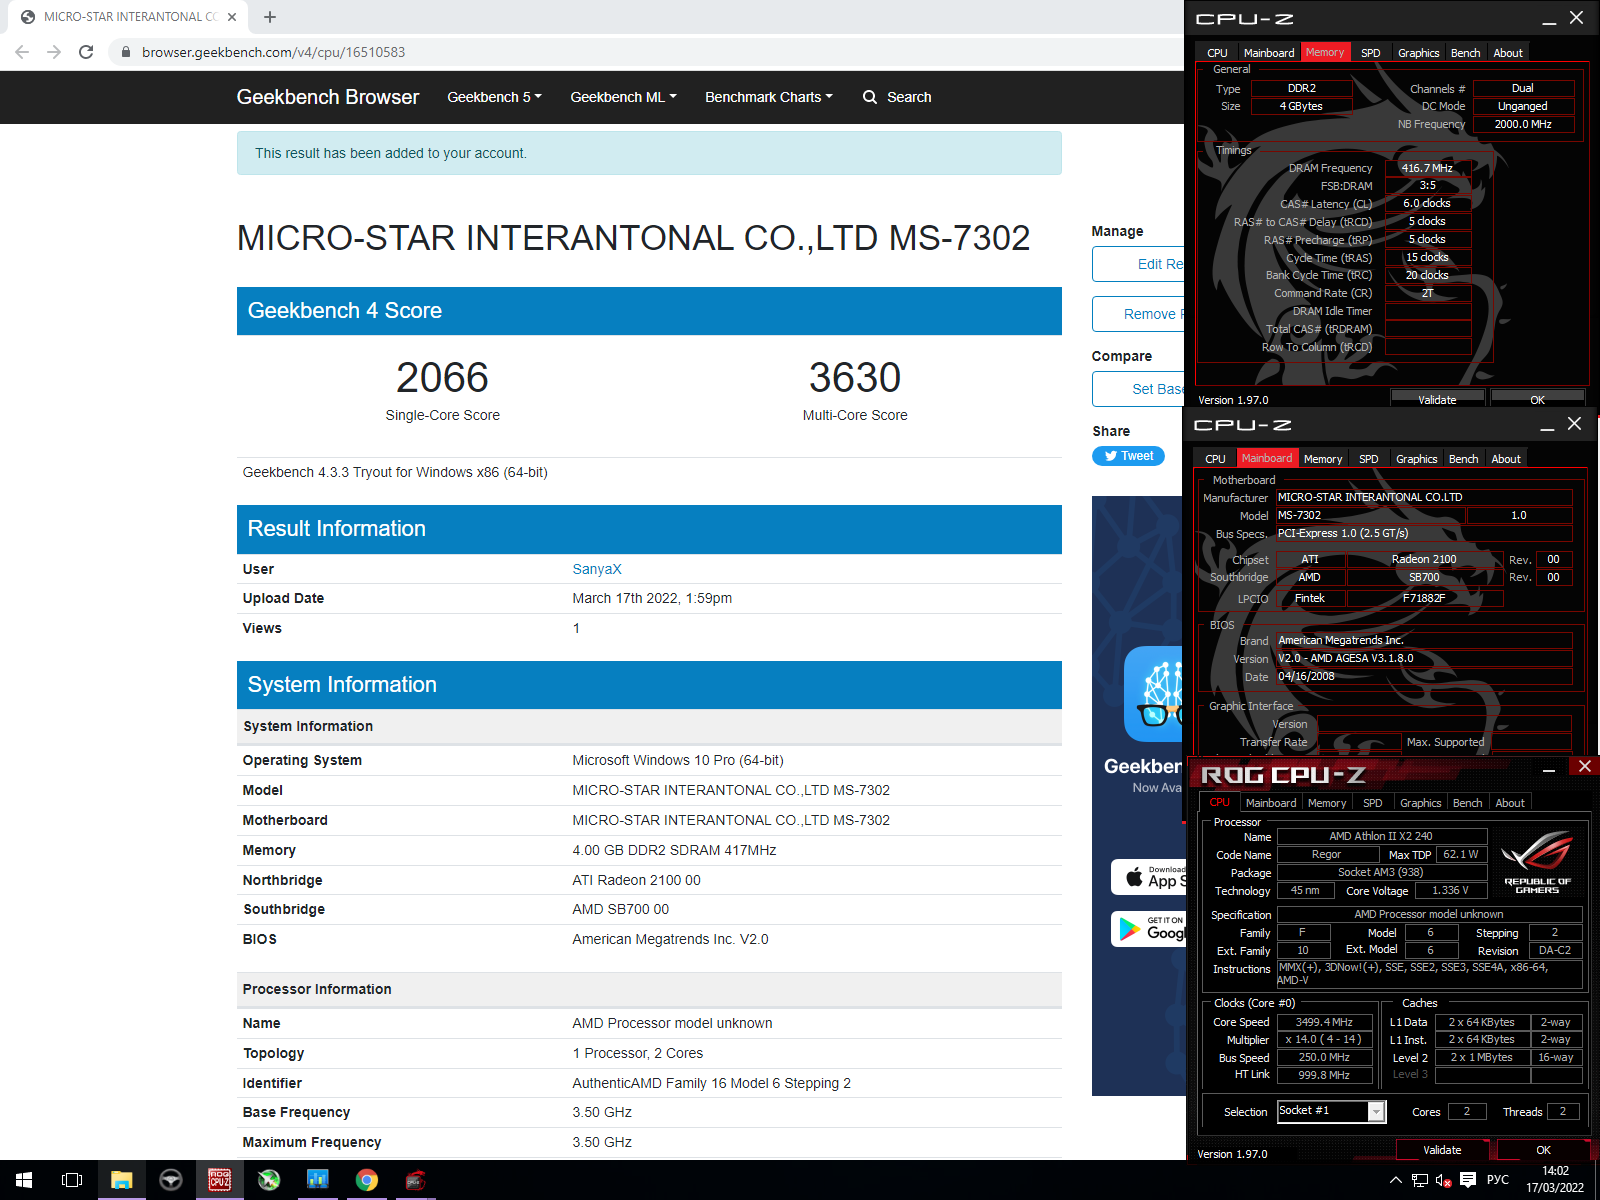Open Bench tab in middle CPU-Z window
Image resolution: width=1600 pixels, height=1200 pixels.
1463,459
